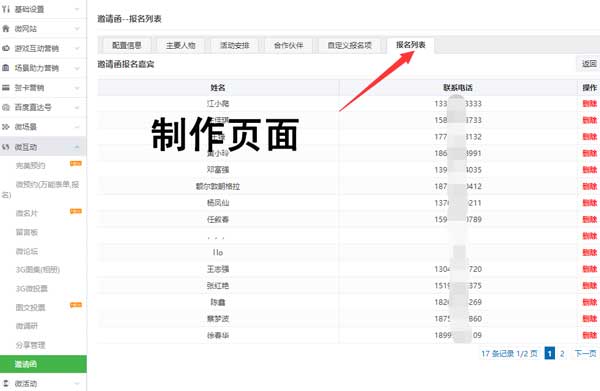Click the 贺卡营销 card icon
The height and width of the screenshot is (391, 600).
[6, 88]
